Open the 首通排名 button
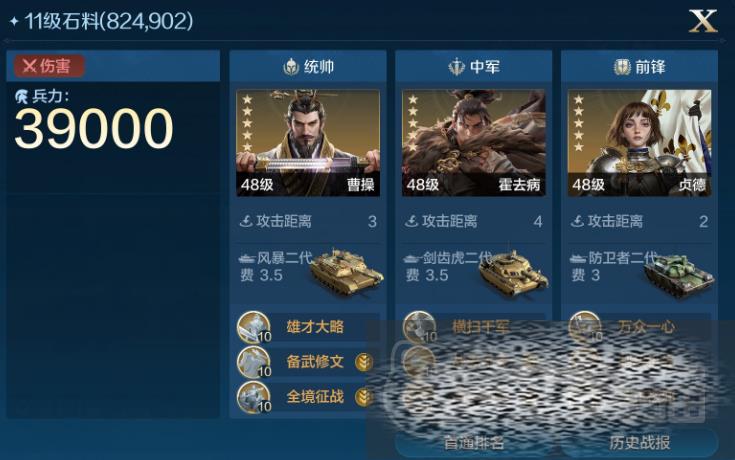 point(474,442)
